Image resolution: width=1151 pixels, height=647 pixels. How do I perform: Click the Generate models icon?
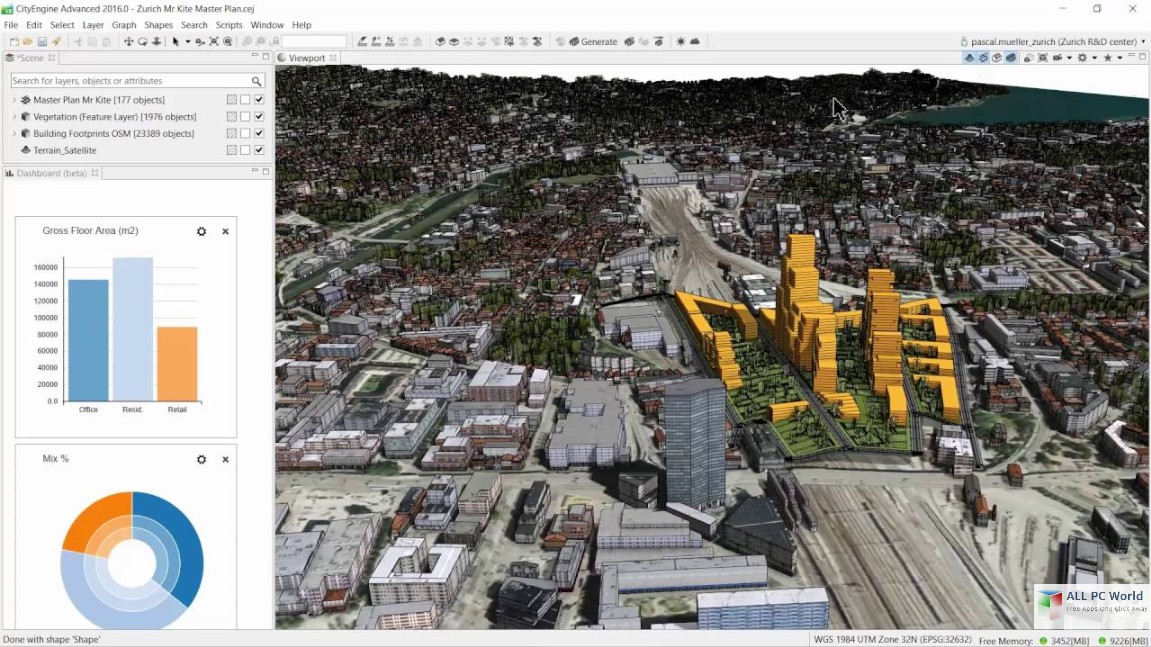[573, 42]
